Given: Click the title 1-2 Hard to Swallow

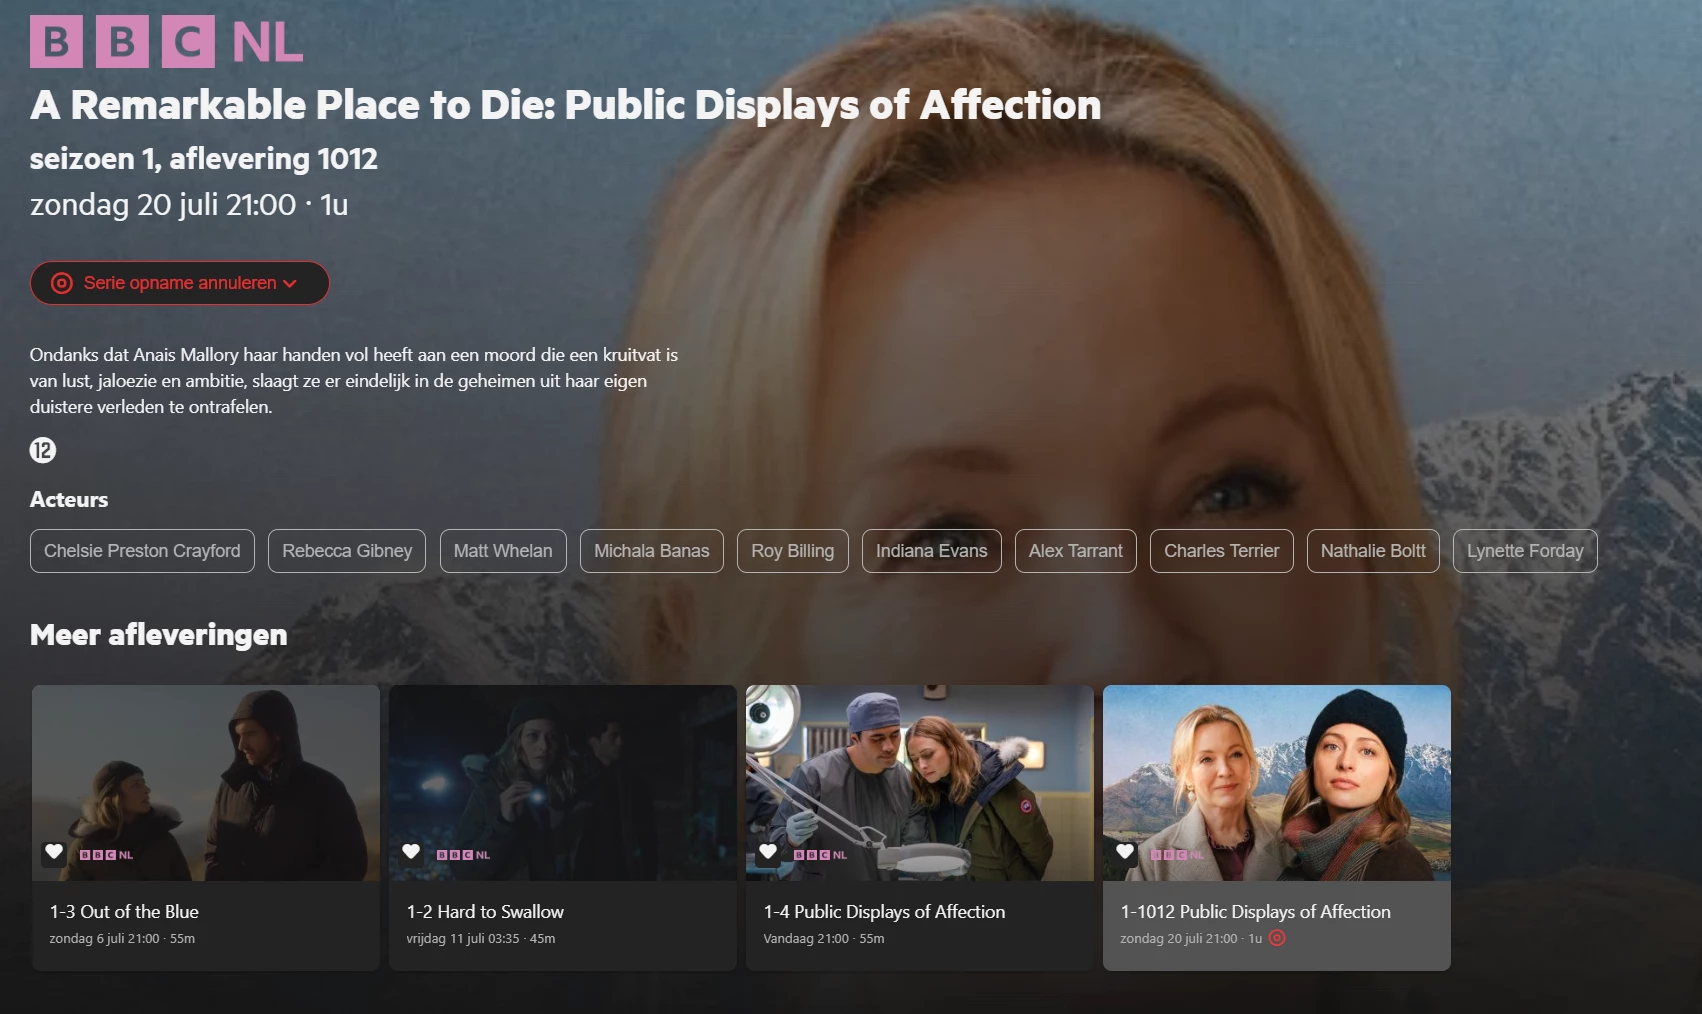Looking at the screenshot, I should pyautogui.click(x=485, y=912).
